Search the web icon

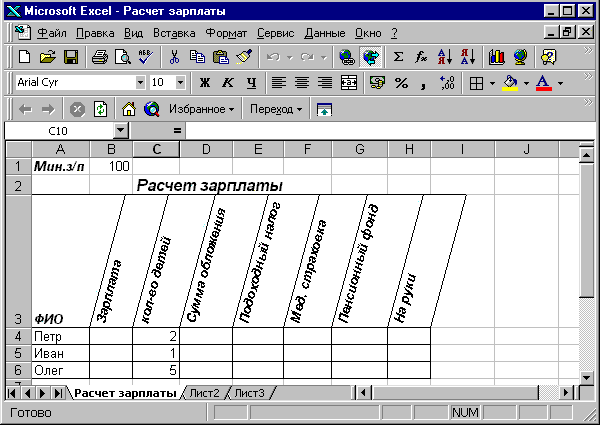pos(152,109)
